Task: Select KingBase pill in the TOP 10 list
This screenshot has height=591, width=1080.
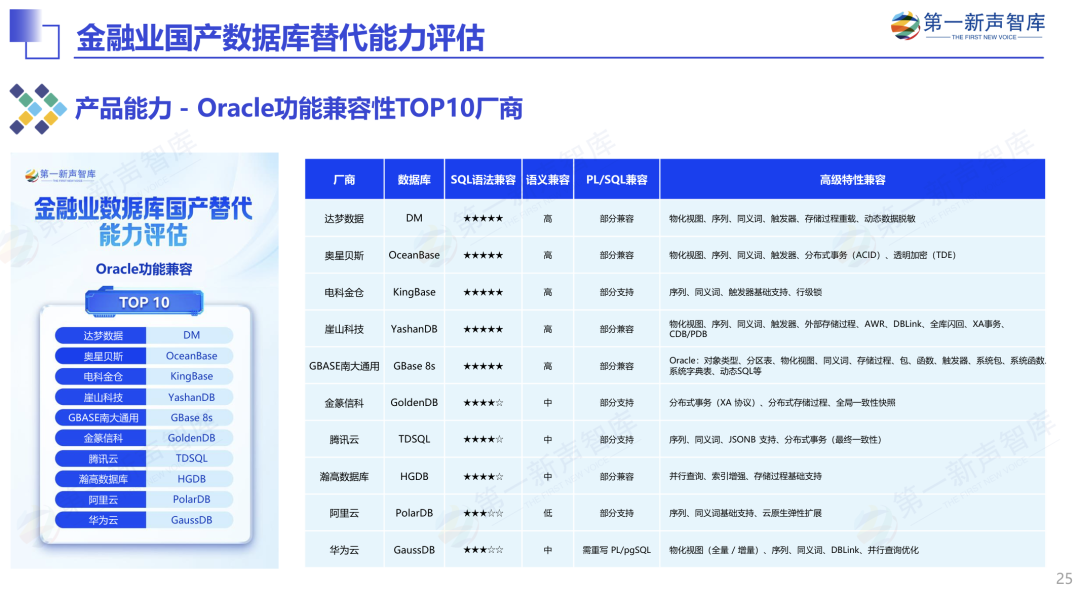Action: point(191,376)
